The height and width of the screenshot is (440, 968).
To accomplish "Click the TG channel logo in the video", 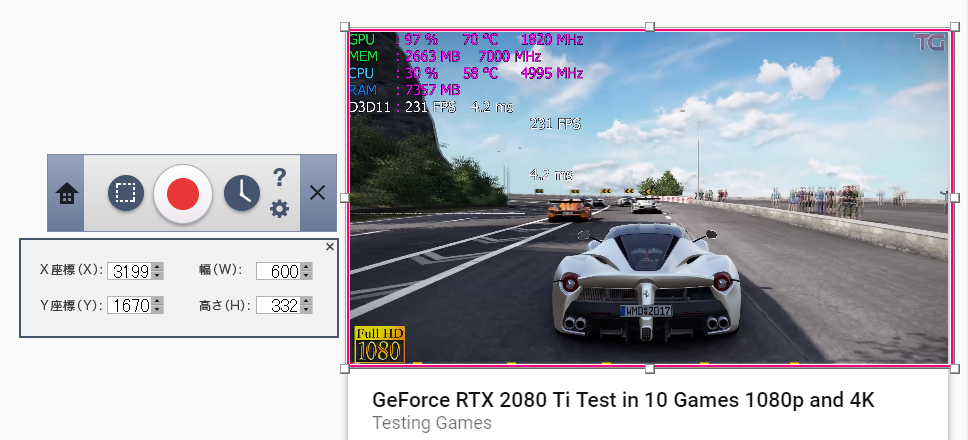I will click(930, 43).
